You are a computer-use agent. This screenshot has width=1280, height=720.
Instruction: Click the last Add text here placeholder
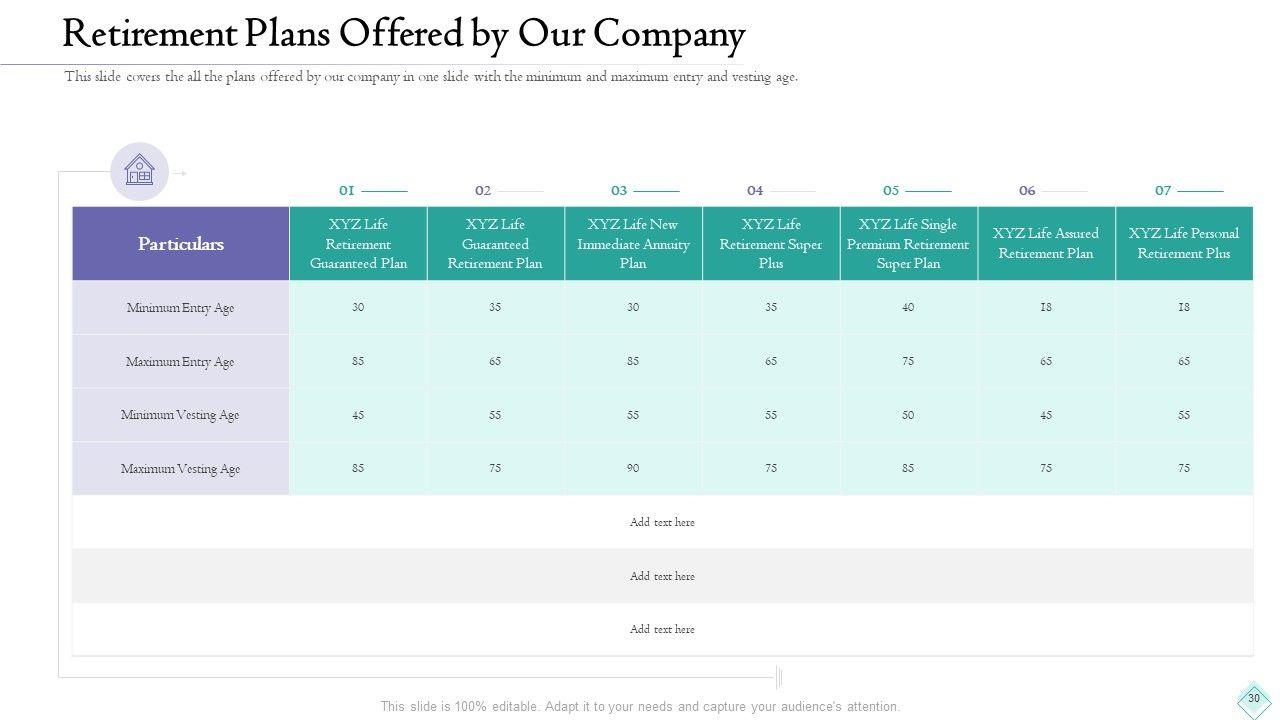click(662, 629)
